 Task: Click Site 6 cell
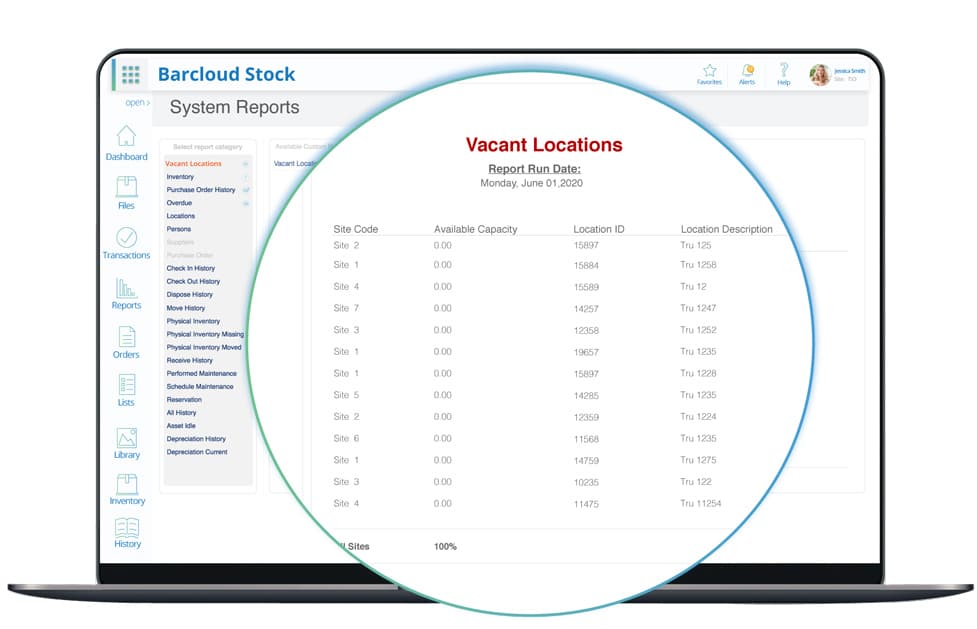click(x=346, y=438)
